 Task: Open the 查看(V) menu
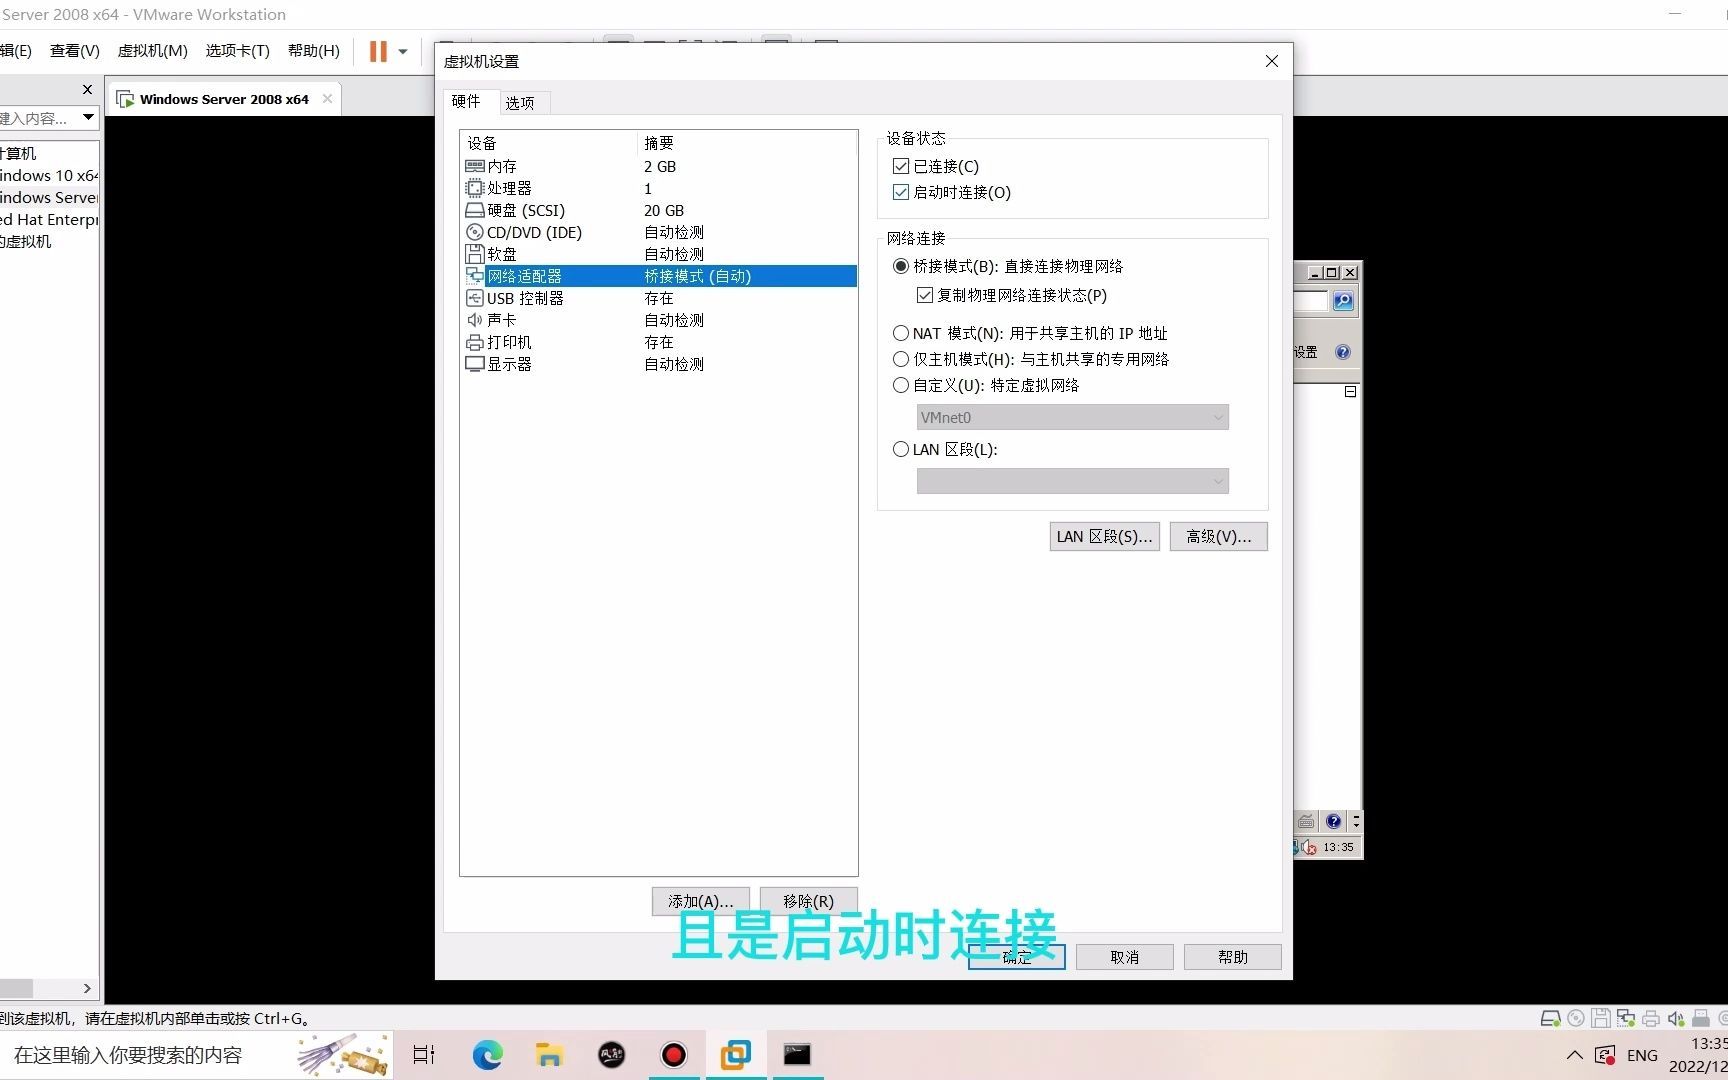[75, 51]
